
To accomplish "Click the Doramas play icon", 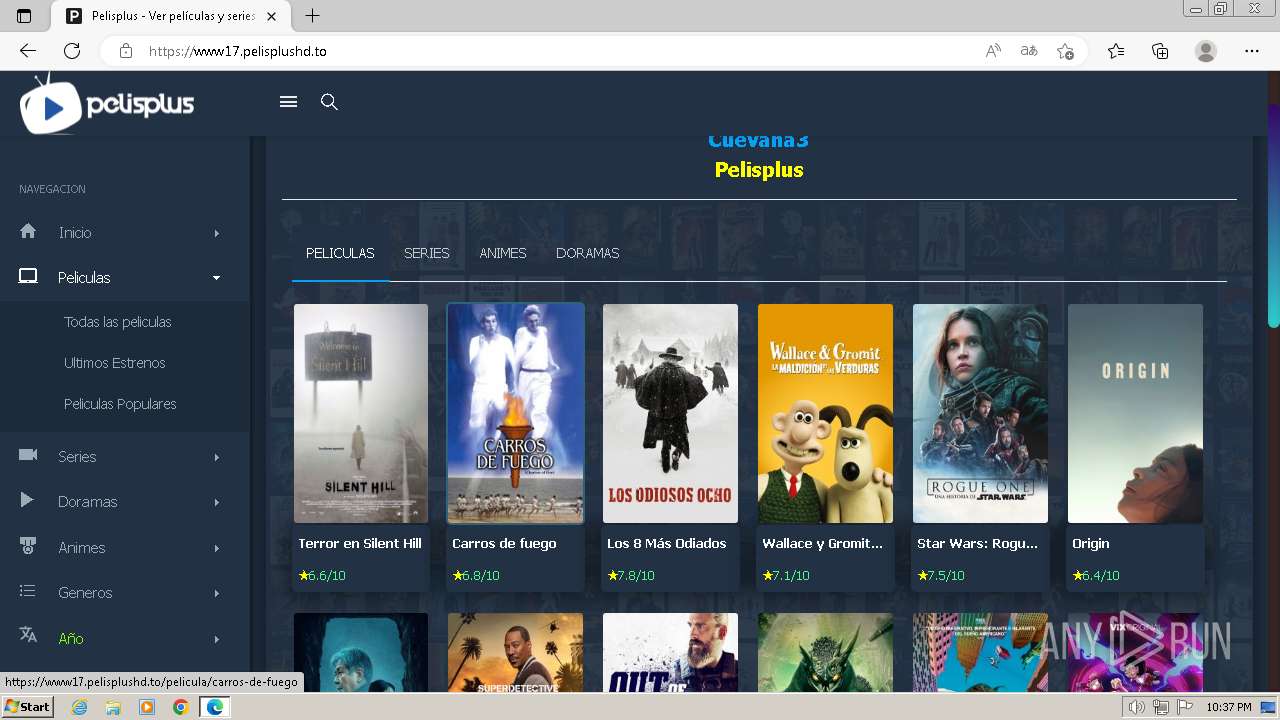I will point(27,500).
